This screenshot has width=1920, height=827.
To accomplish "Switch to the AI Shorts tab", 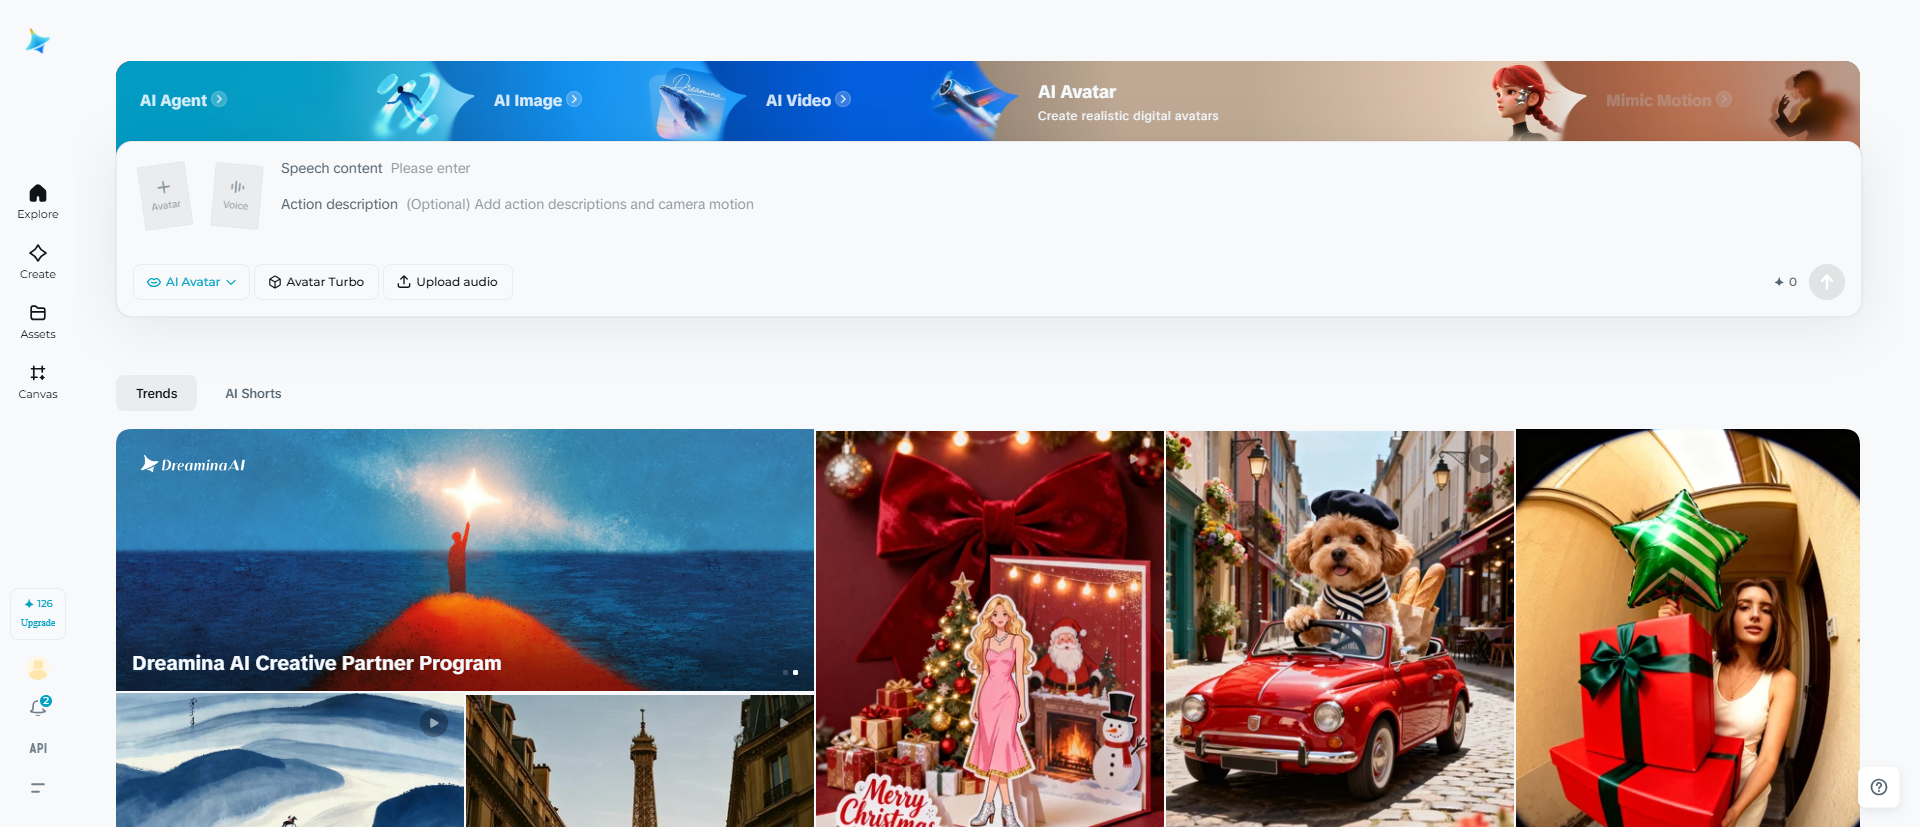I will 253,393.
